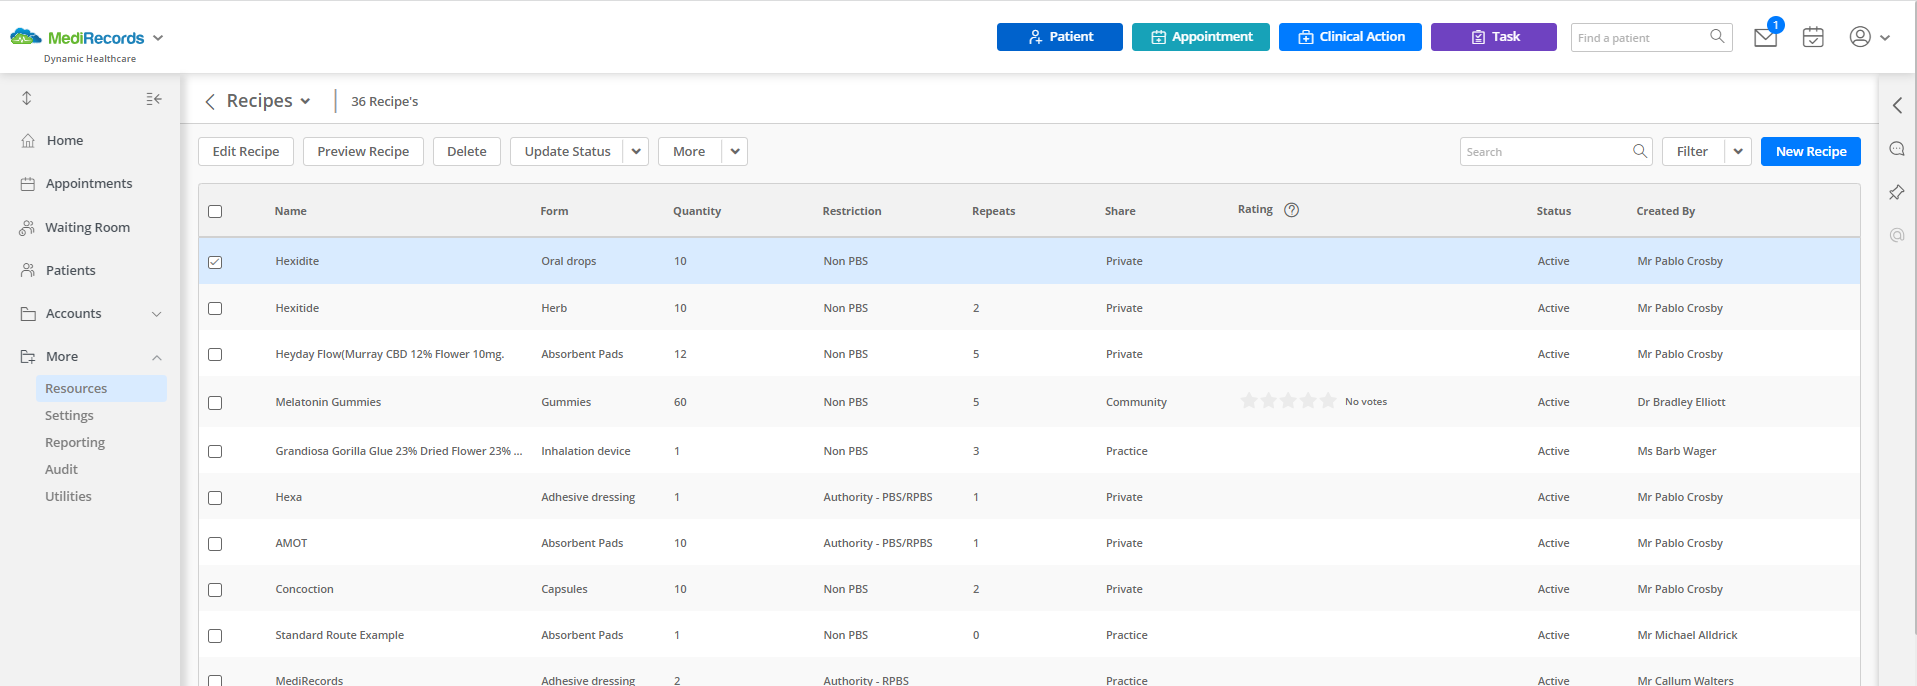Click the at-sign mentions icon

click(x=1897, y=235)
